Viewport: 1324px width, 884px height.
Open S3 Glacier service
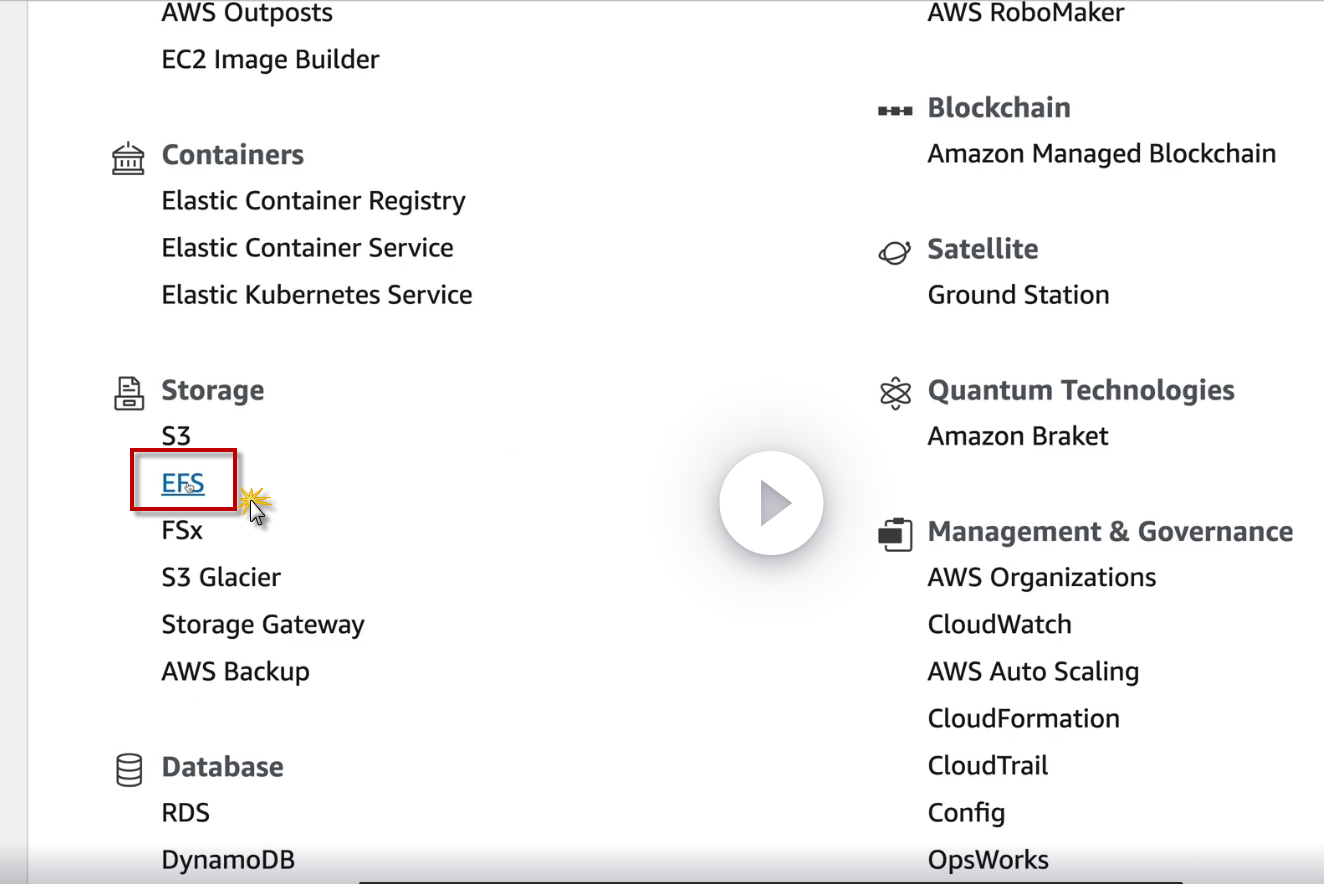click(x=221, y=577)
